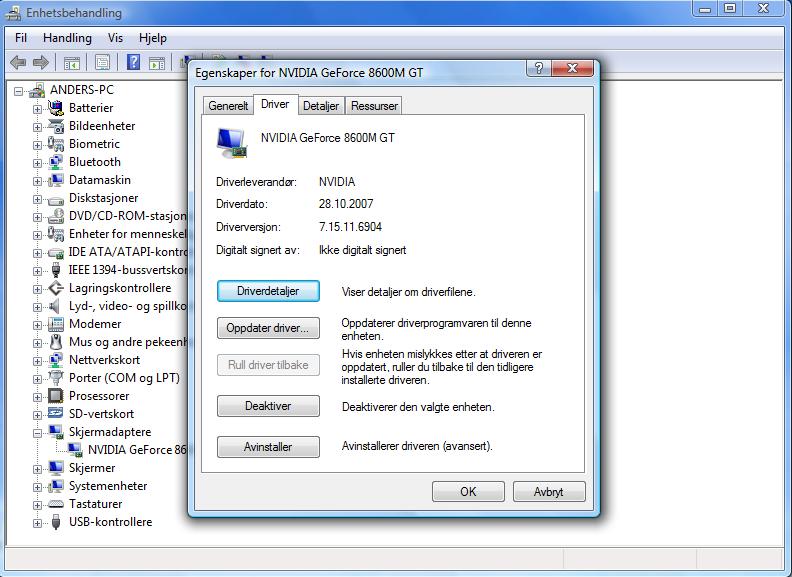Screen dimensions: 792x577
Task: Select the IDE ATA/ATAPI-kontrollere tree item
Action: point(128,252)
